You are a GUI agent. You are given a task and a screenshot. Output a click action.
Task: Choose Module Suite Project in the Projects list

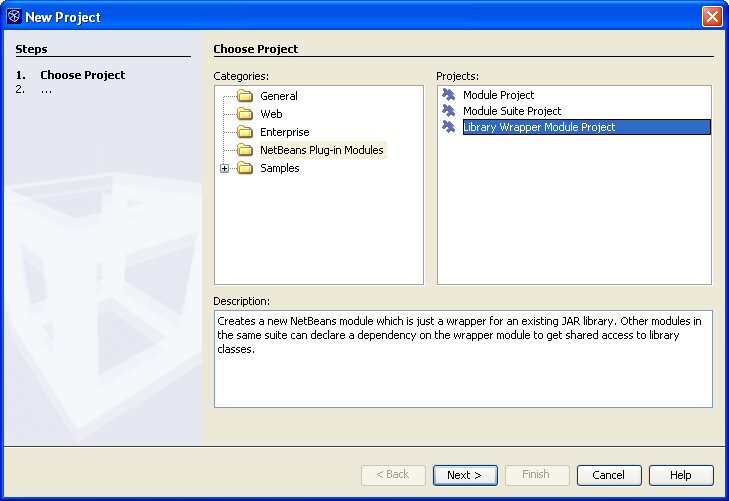point(512,111)
